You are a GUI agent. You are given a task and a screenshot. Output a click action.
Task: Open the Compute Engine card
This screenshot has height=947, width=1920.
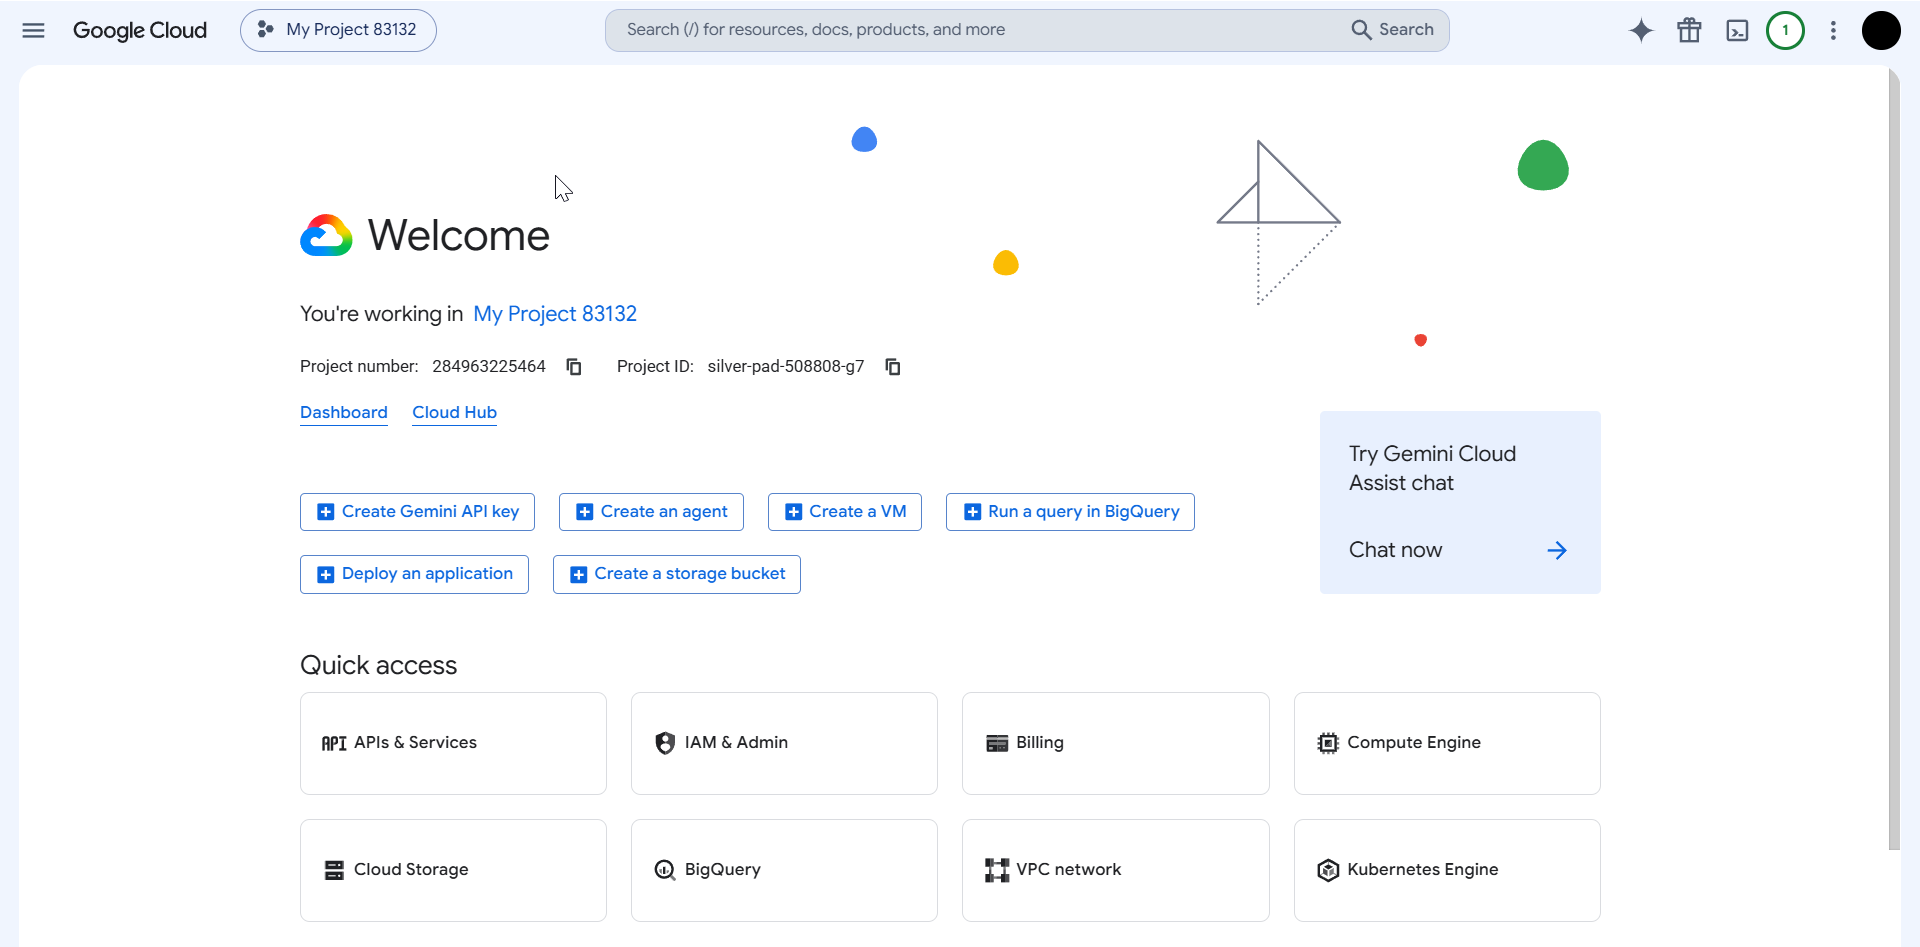click(1447, 743)
